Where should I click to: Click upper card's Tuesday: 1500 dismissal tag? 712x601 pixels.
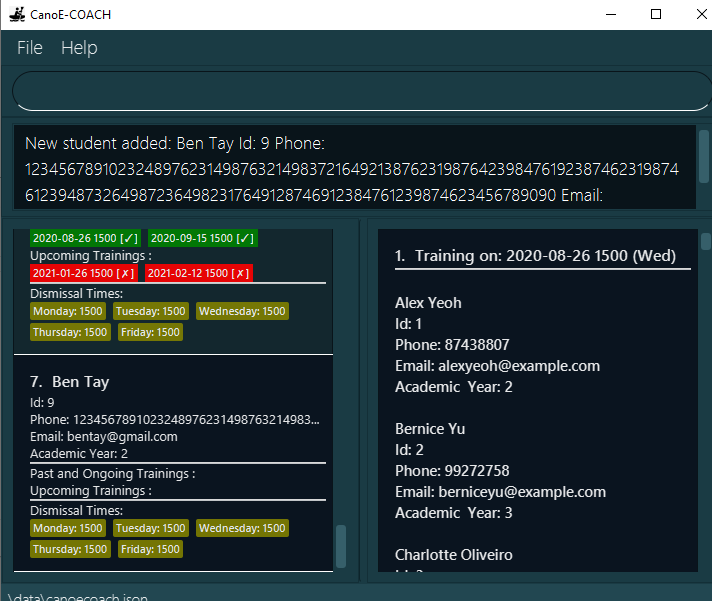(150, 311)
